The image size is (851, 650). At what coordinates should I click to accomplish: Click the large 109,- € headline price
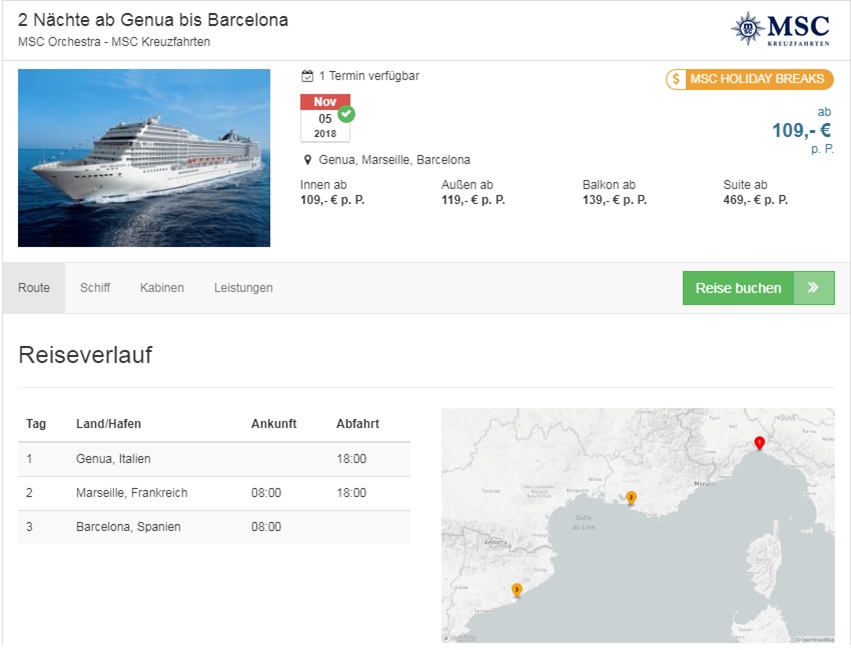coord(801,130)
